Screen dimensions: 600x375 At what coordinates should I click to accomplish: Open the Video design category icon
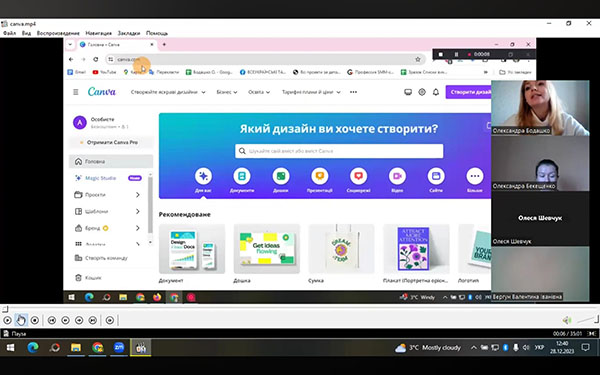[397, 176]
